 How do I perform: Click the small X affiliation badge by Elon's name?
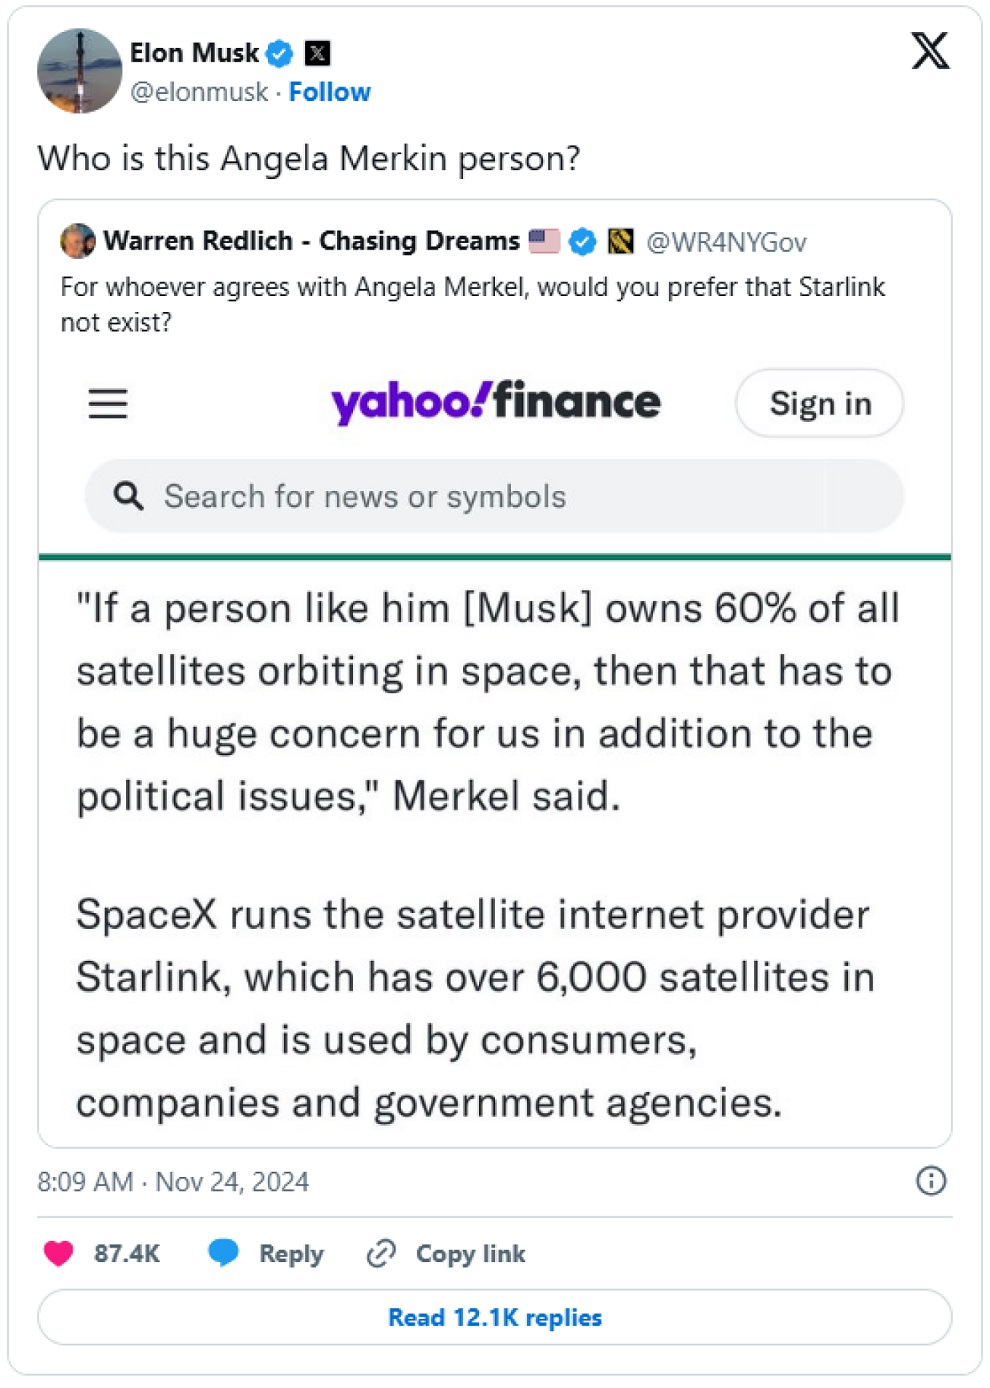[317, 53]
